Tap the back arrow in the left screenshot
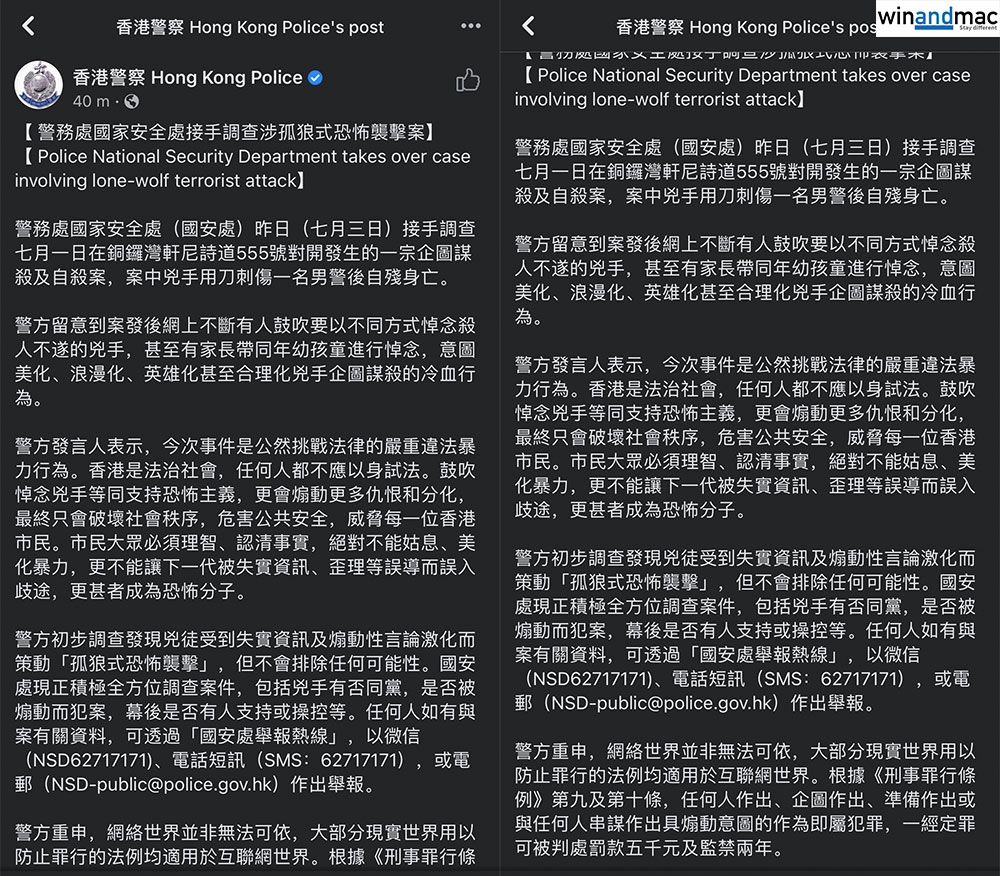Screen dimensions: 1000x876 coord(28,27)
